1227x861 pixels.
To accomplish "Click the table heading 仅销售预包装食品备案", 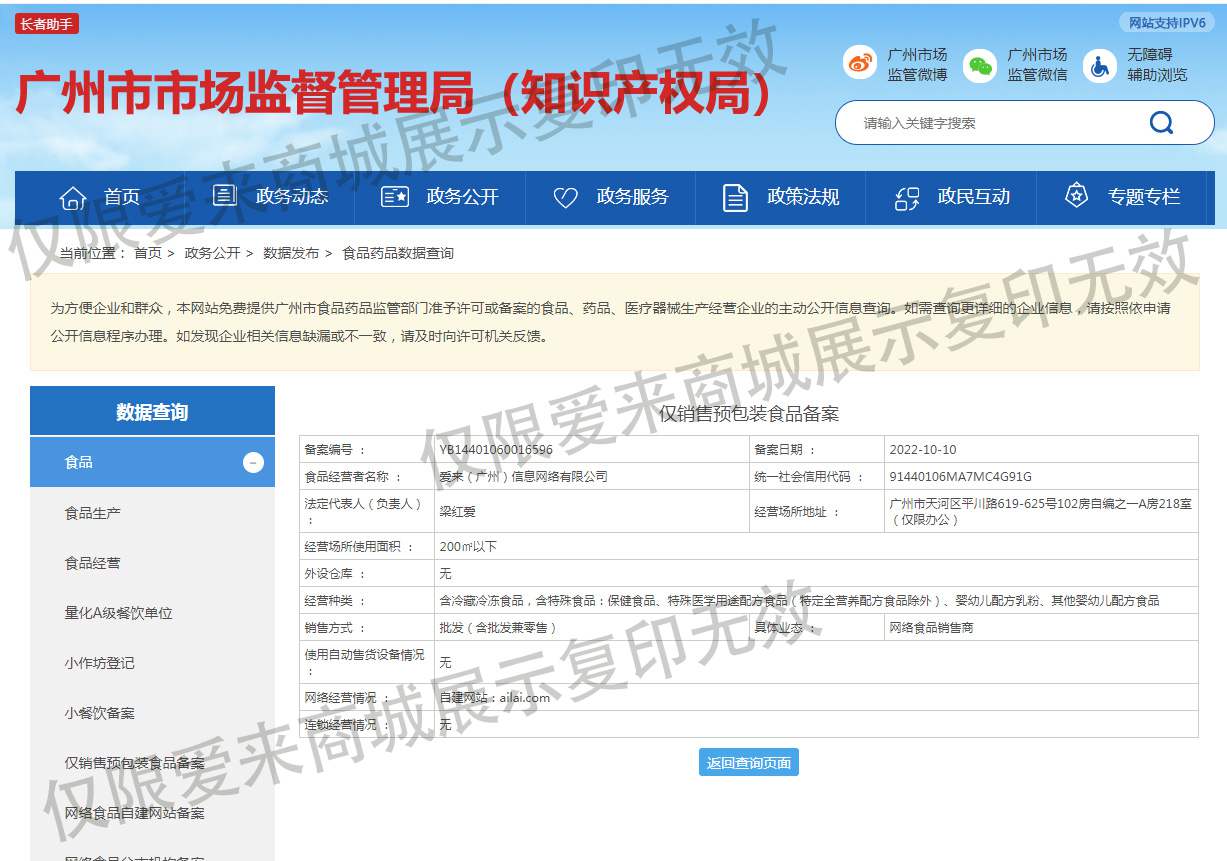I will point(749,414).
